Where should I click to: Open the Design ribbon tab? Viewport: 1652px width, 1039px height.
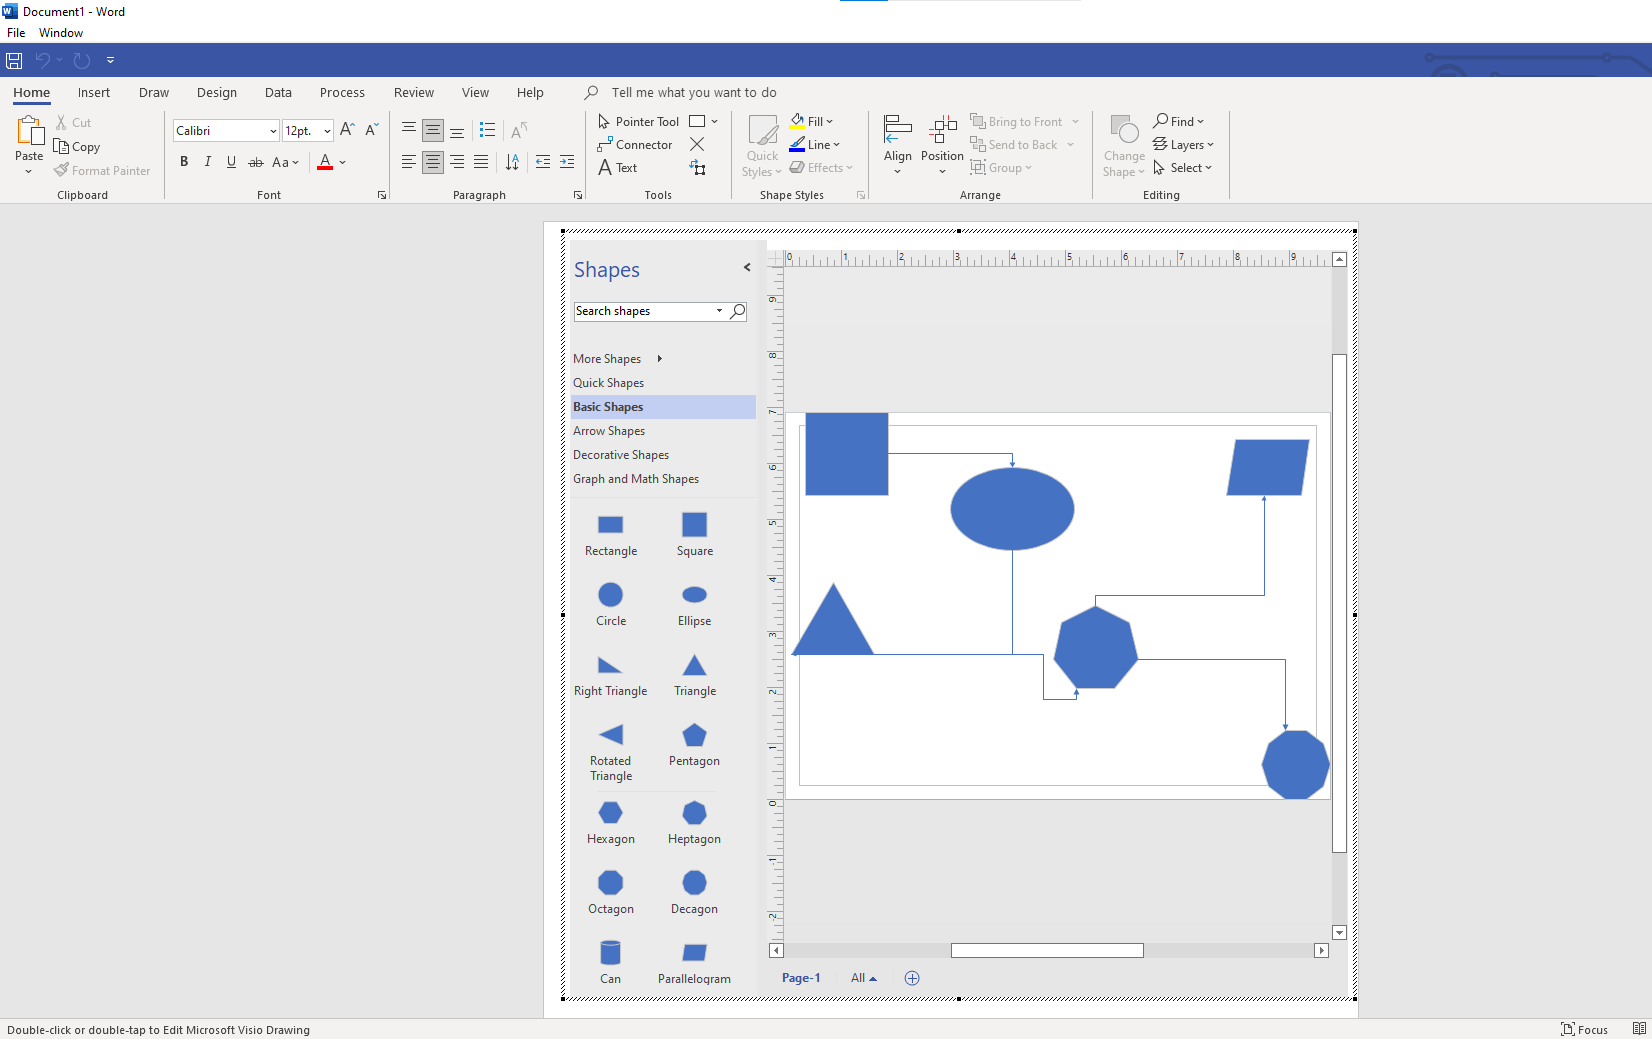click(x=217, y=93)
